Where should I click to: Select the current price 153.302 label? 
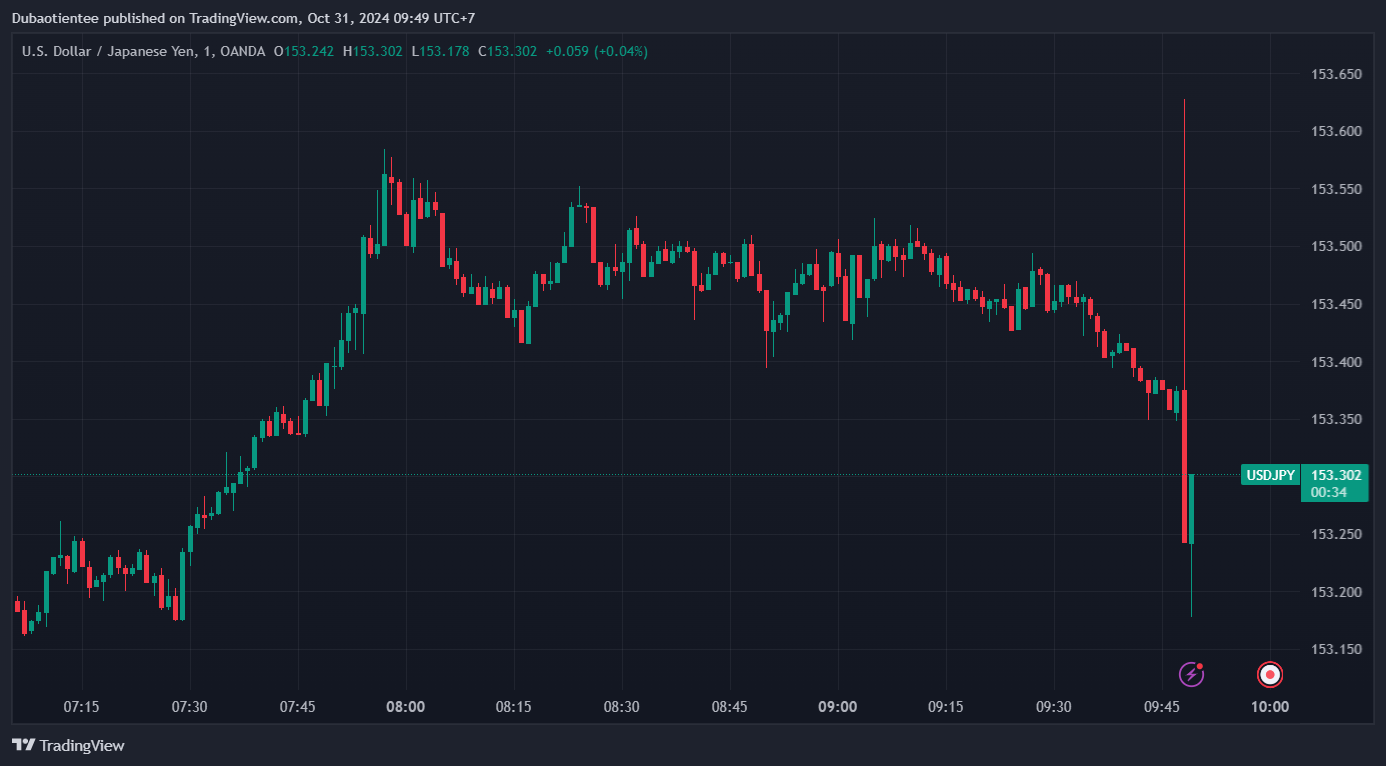coord(1335,475)
